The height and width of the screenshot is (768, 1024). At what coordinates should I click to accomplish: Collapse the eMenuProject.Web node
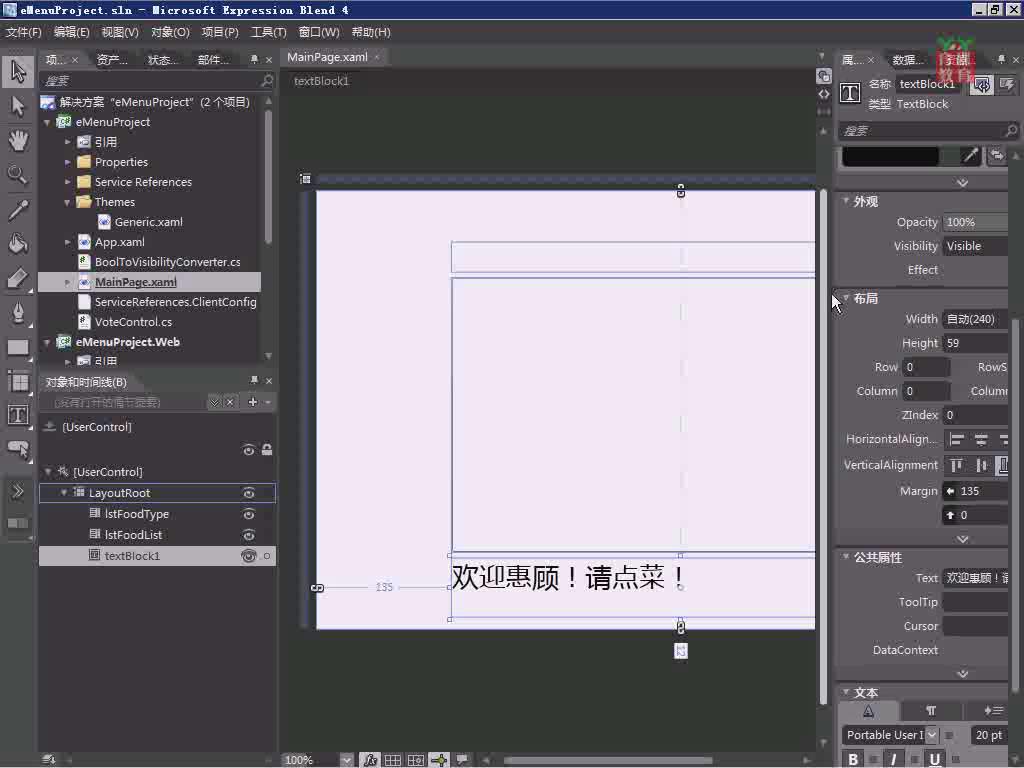point(47,342)
